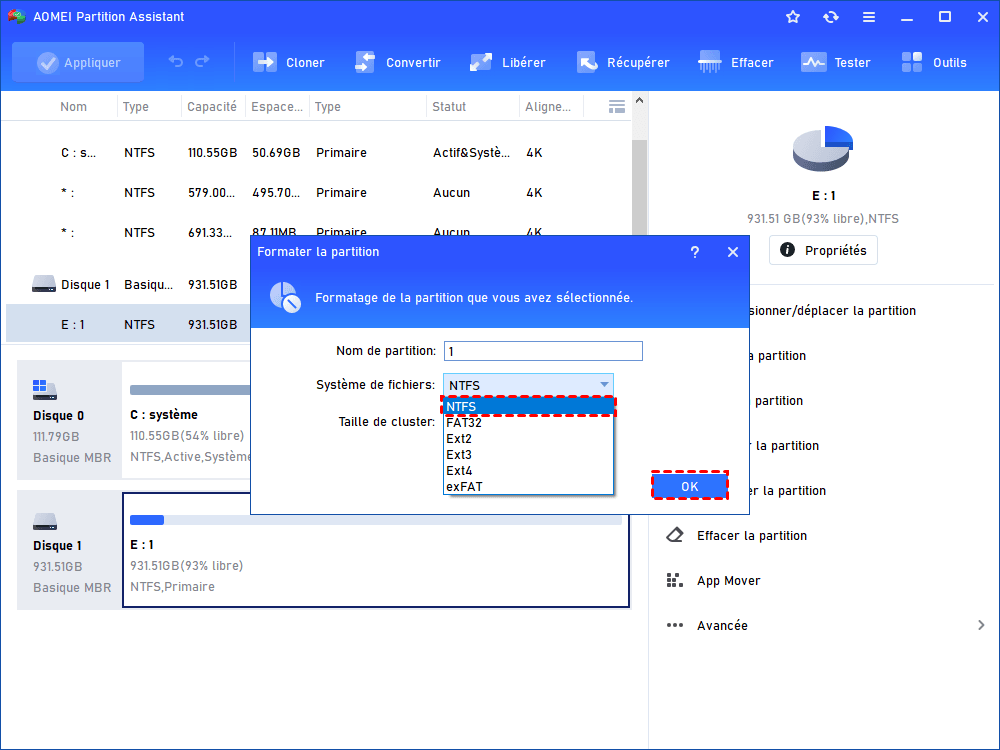This screenshot has height=750, width=1000.
Task: Open the Tester tool
Action: 835,62
